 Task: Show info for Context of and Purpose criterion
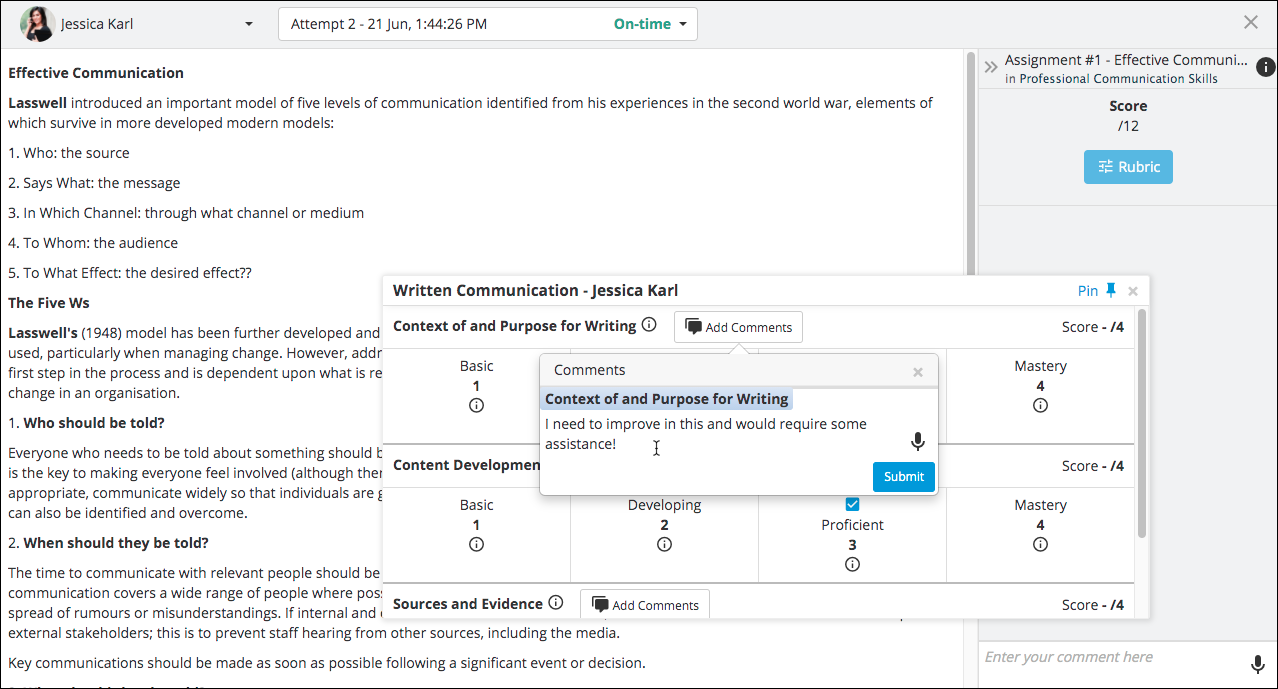pyautogui.click(x=649, y=325)
